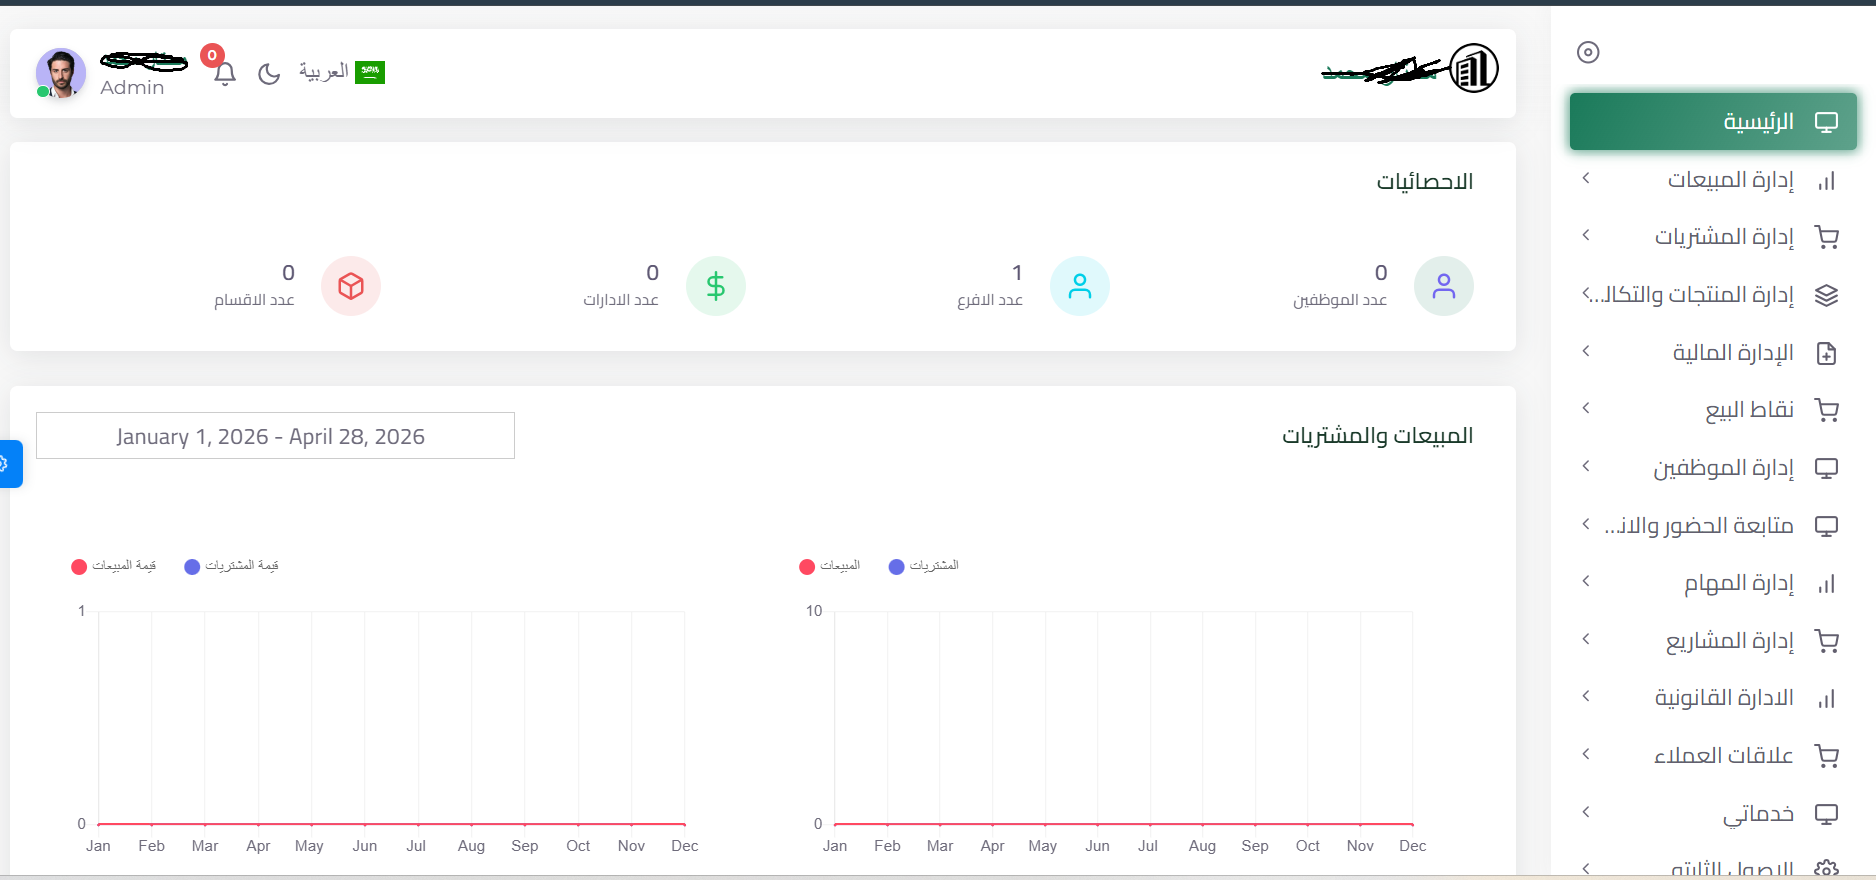Click the Saudi flag icon

[370, 72]
